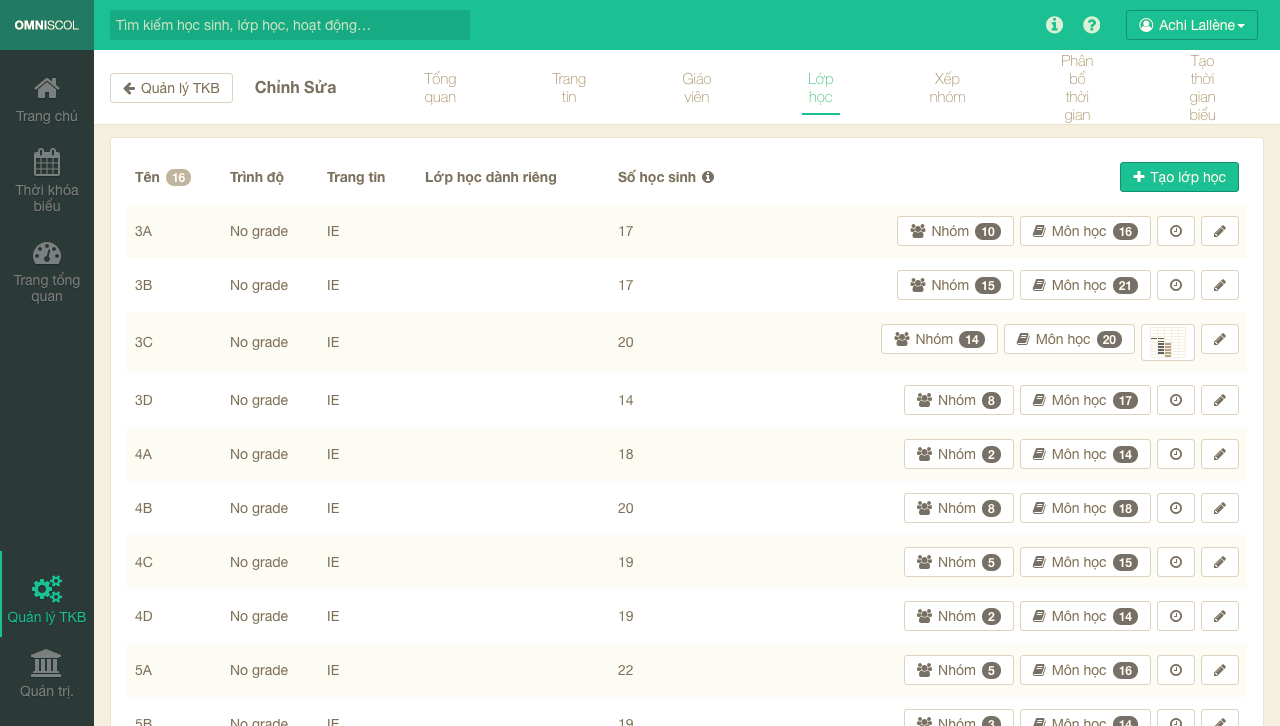Open Thời khóa biểu calendar icon
1280x726 pixels.
[47, 162]
